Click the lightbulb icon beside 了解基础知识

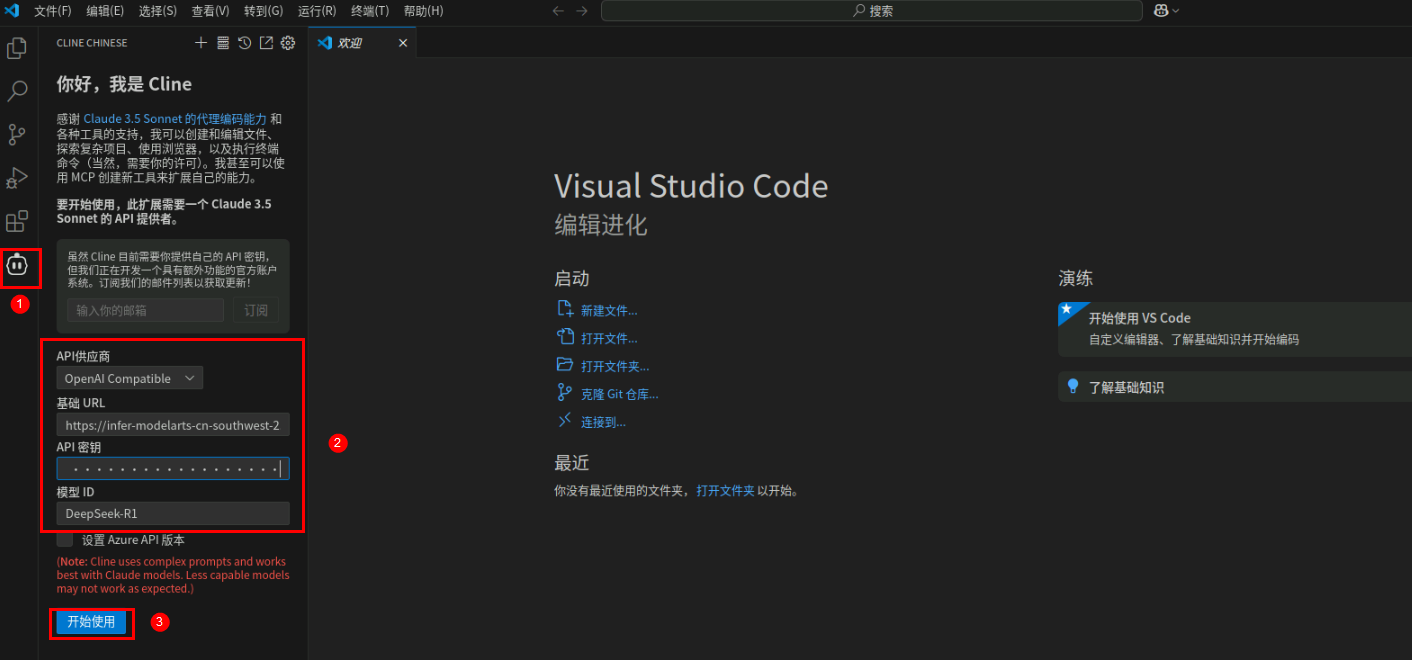point(1073,386)
